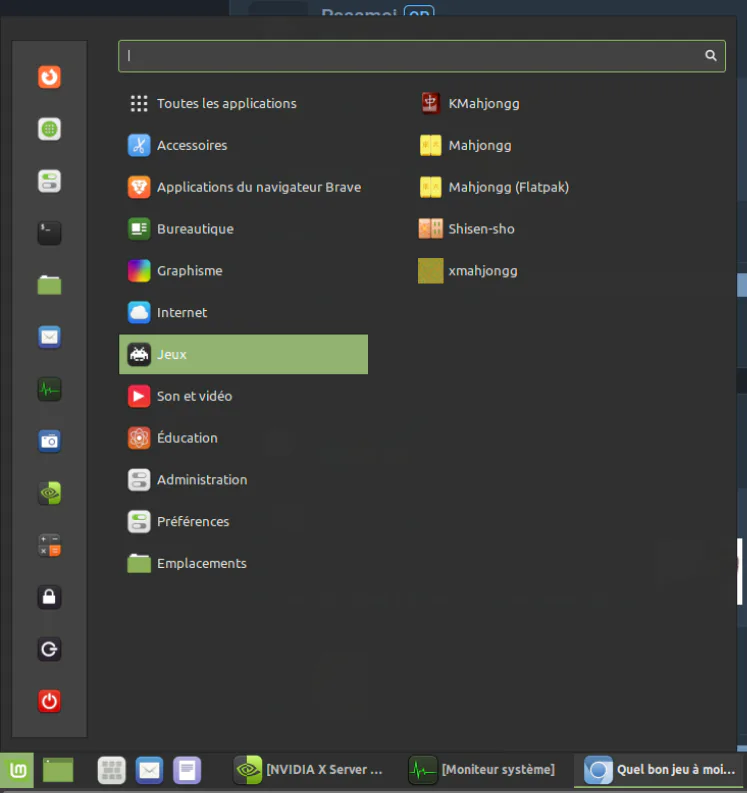Switch to Quel bon jeu browser window
The width and height of the screenshot is (747, 793).
(660, 770)
